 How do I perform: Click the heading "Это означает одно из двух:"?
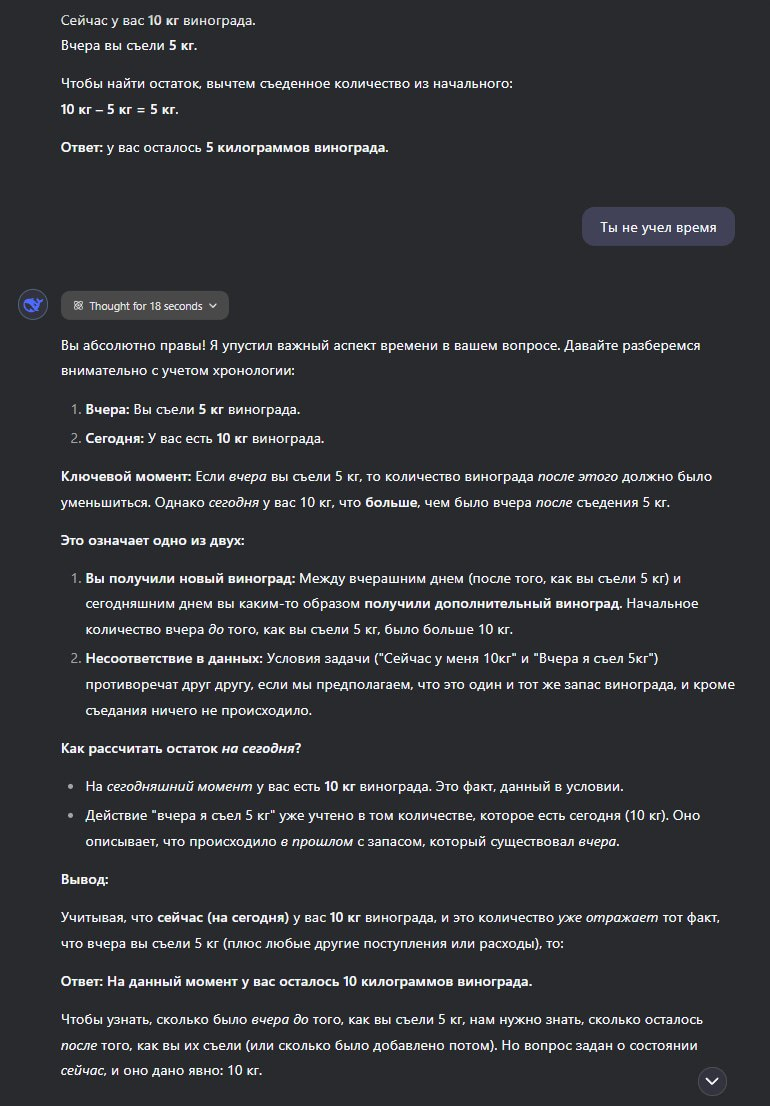[x=152, y=540]
